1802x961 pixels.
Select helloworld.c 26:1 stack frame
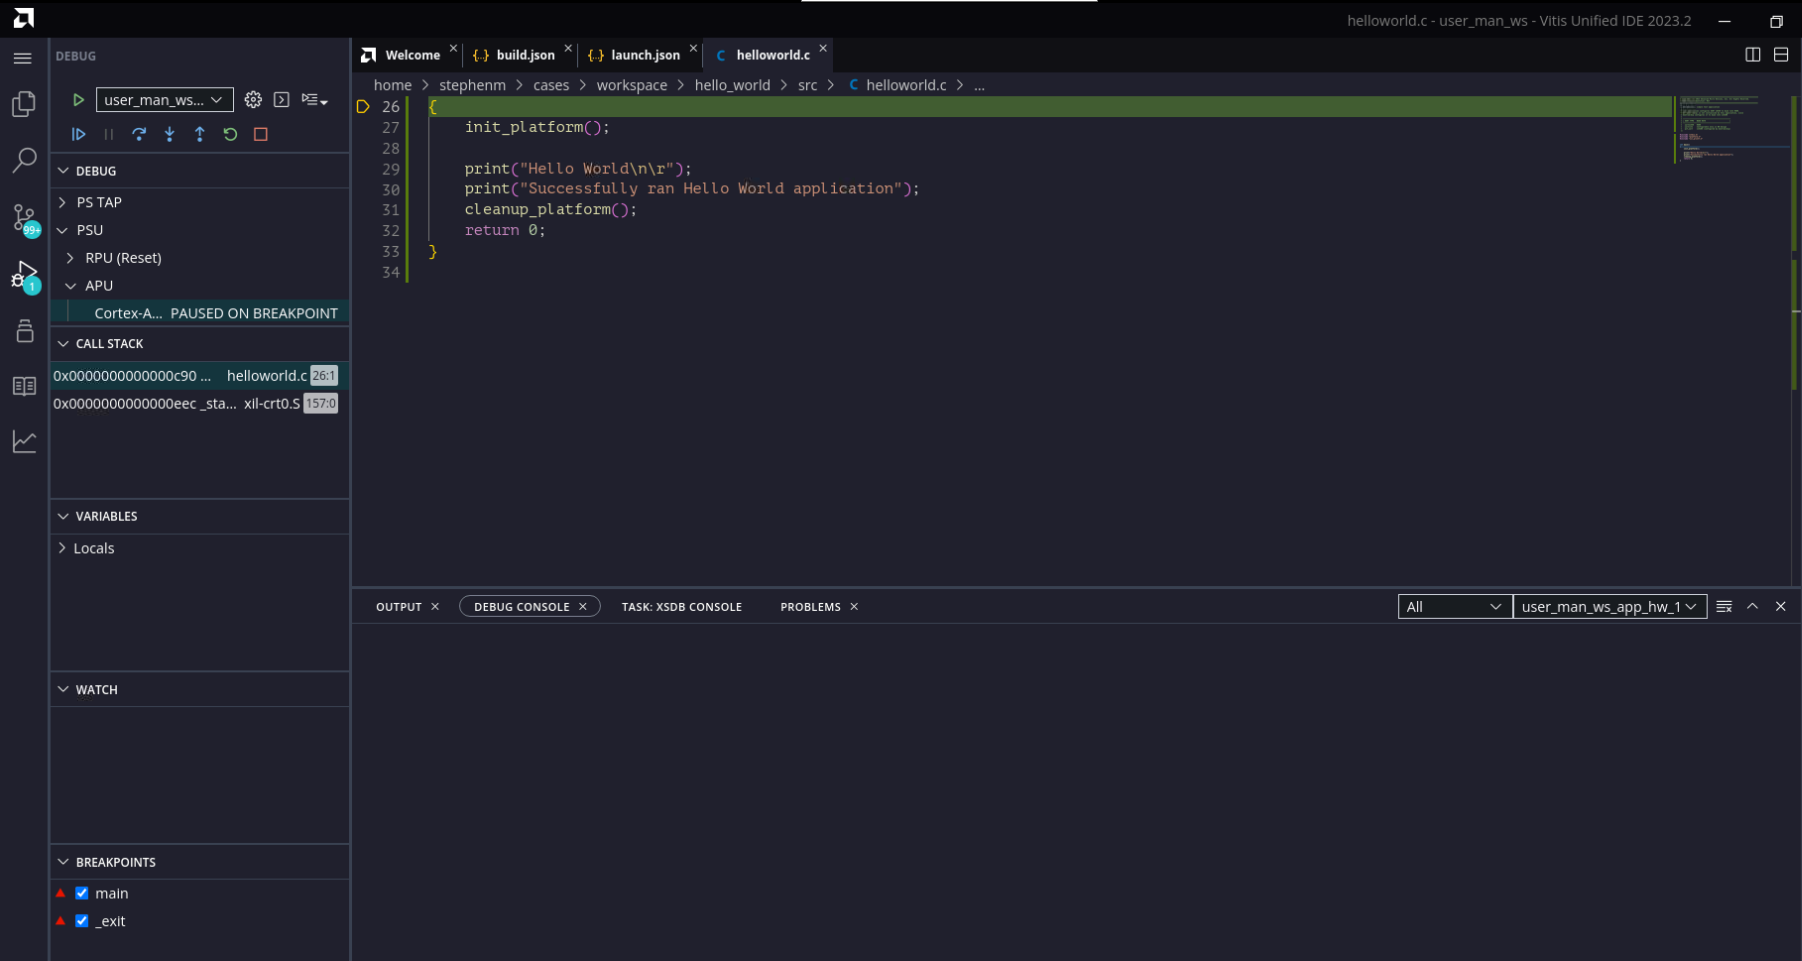pos(200,376)
